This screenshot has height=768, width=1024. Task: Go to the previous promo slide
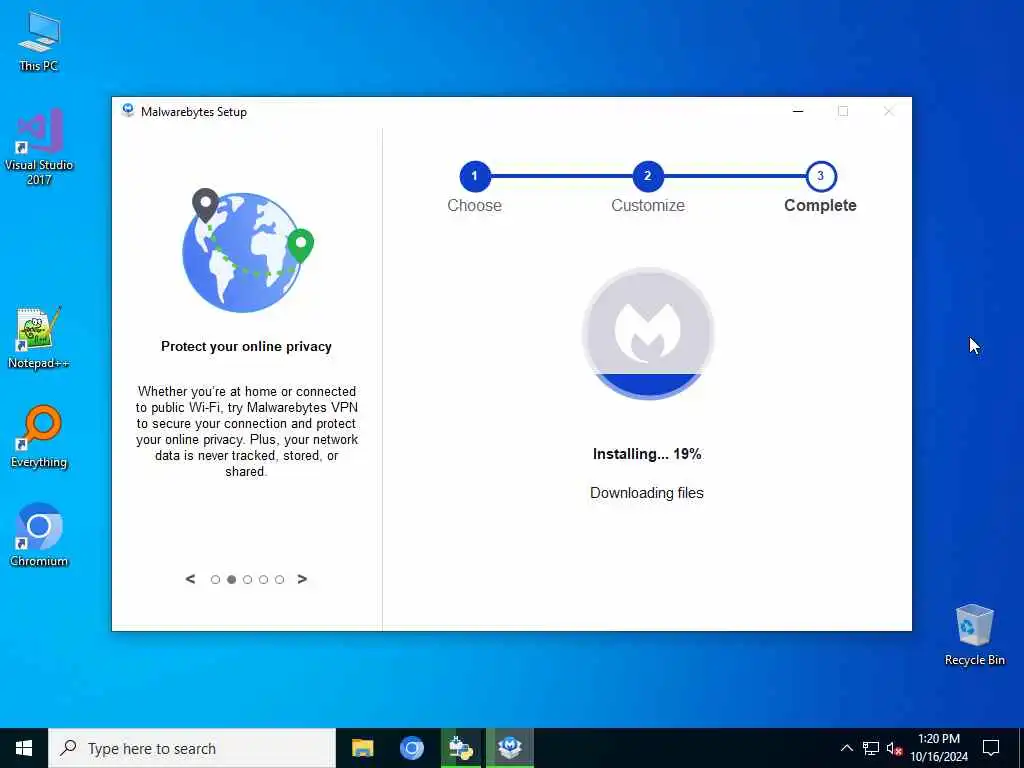pyautogui.click(x=190, y=579)
